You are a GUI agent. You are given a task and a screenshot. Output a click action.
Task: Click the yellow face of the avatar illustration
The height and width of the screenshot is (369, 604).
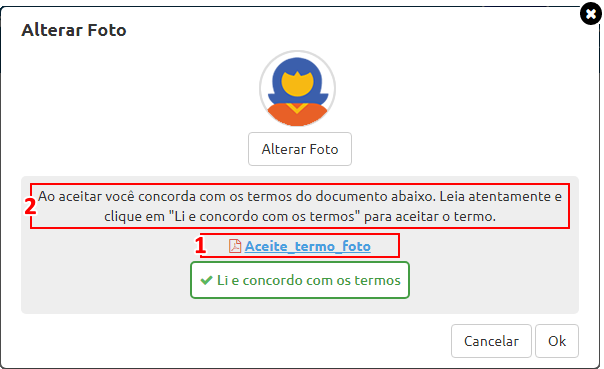(x=297, y=84)
